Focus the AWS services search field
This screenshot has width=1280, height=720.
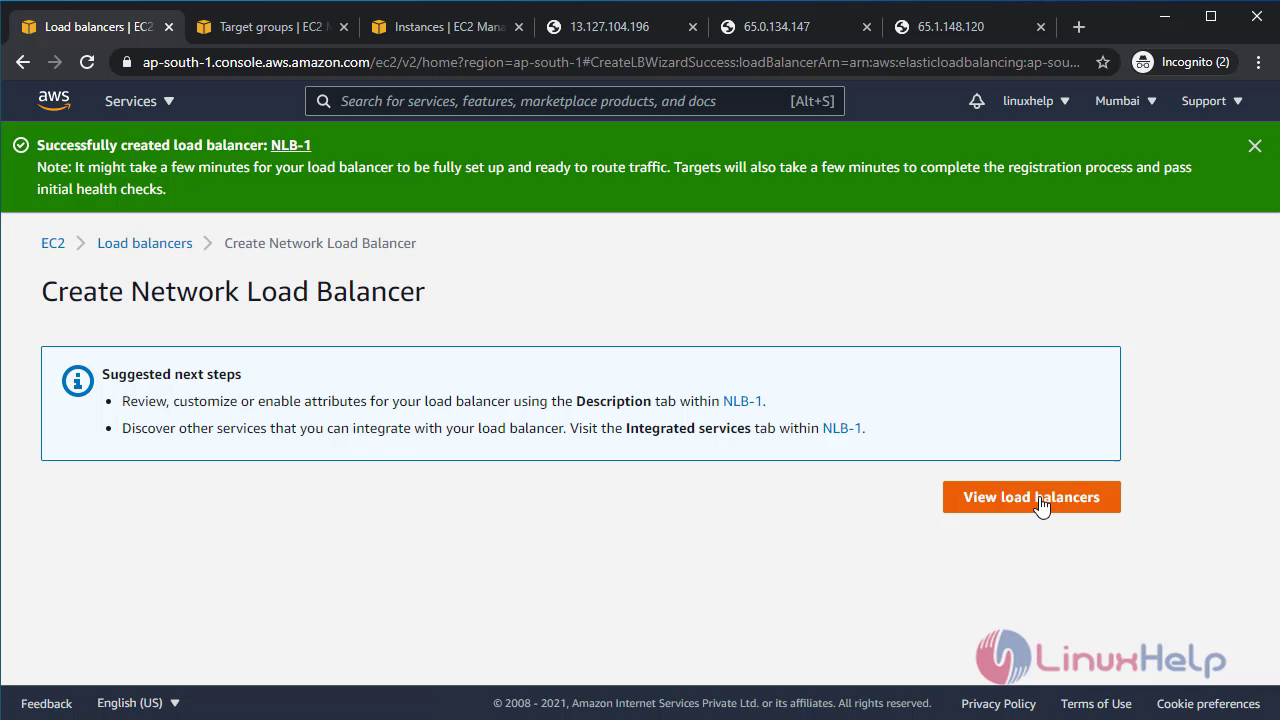(x=575, y=101)
